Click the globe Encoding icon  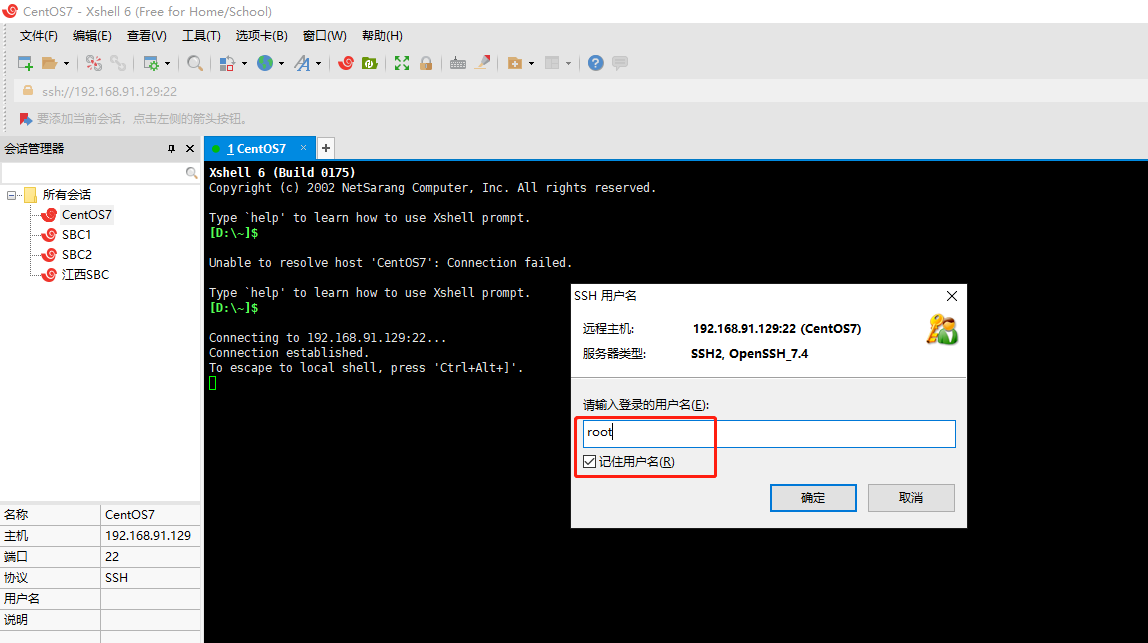click(265, 64)
